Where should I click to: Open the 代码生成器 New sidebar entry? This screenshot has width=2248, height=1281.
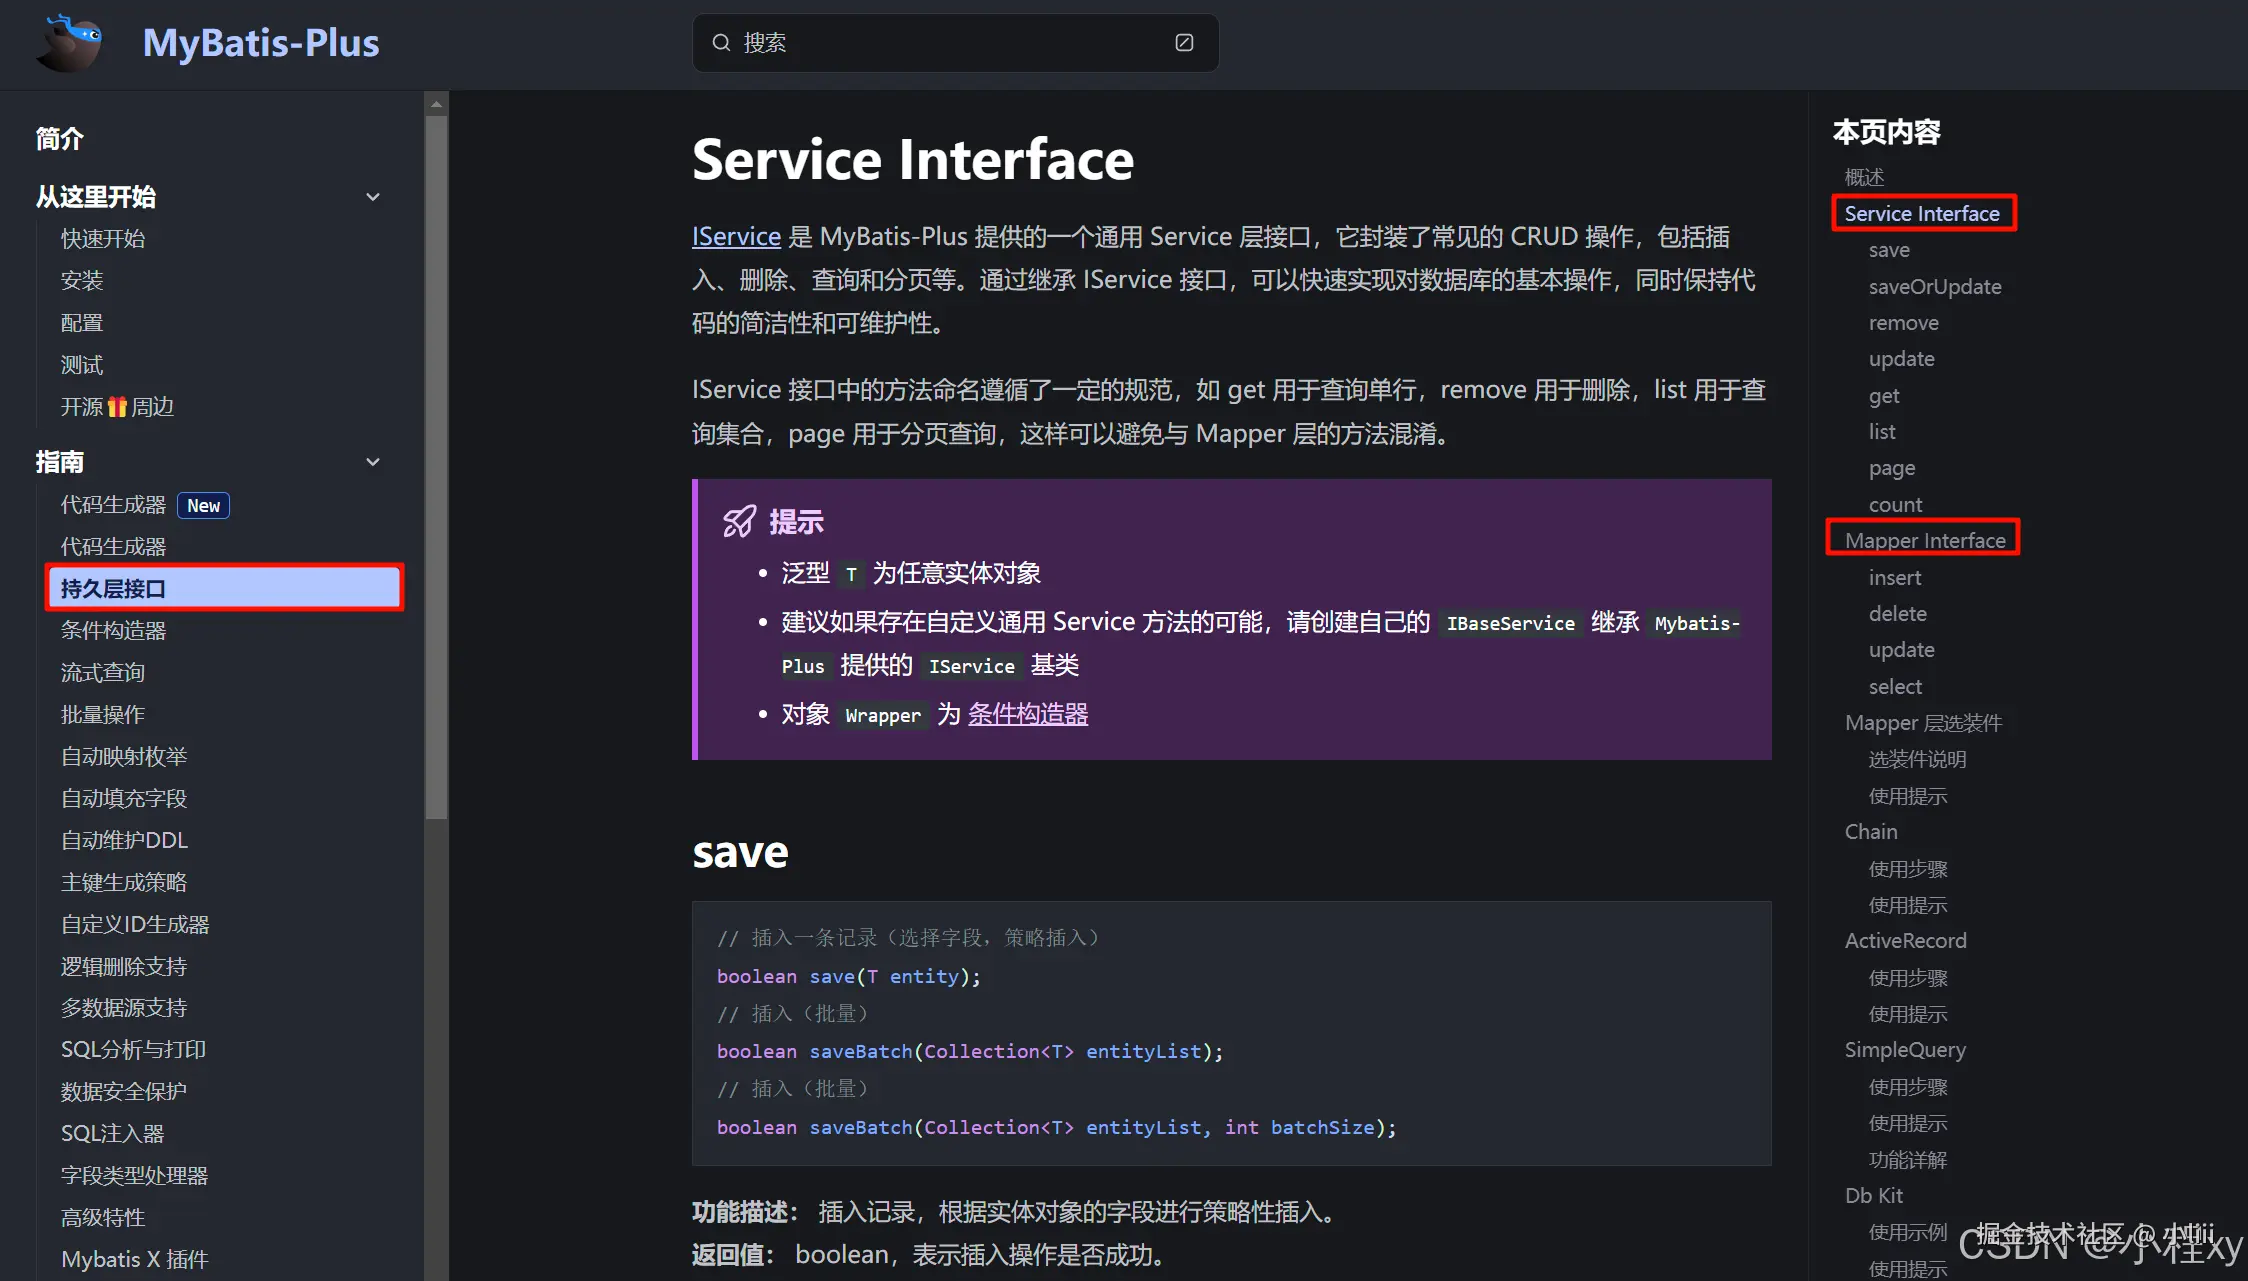click(x=113, y=504)
